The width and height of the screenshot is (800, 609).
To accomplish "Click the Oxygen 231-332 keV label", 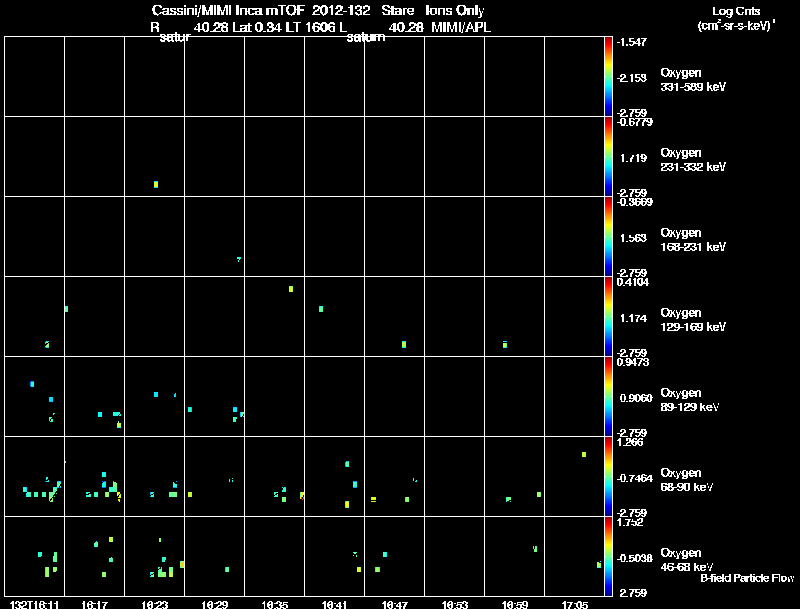I will pyautogui.click(x=693, y=160).
